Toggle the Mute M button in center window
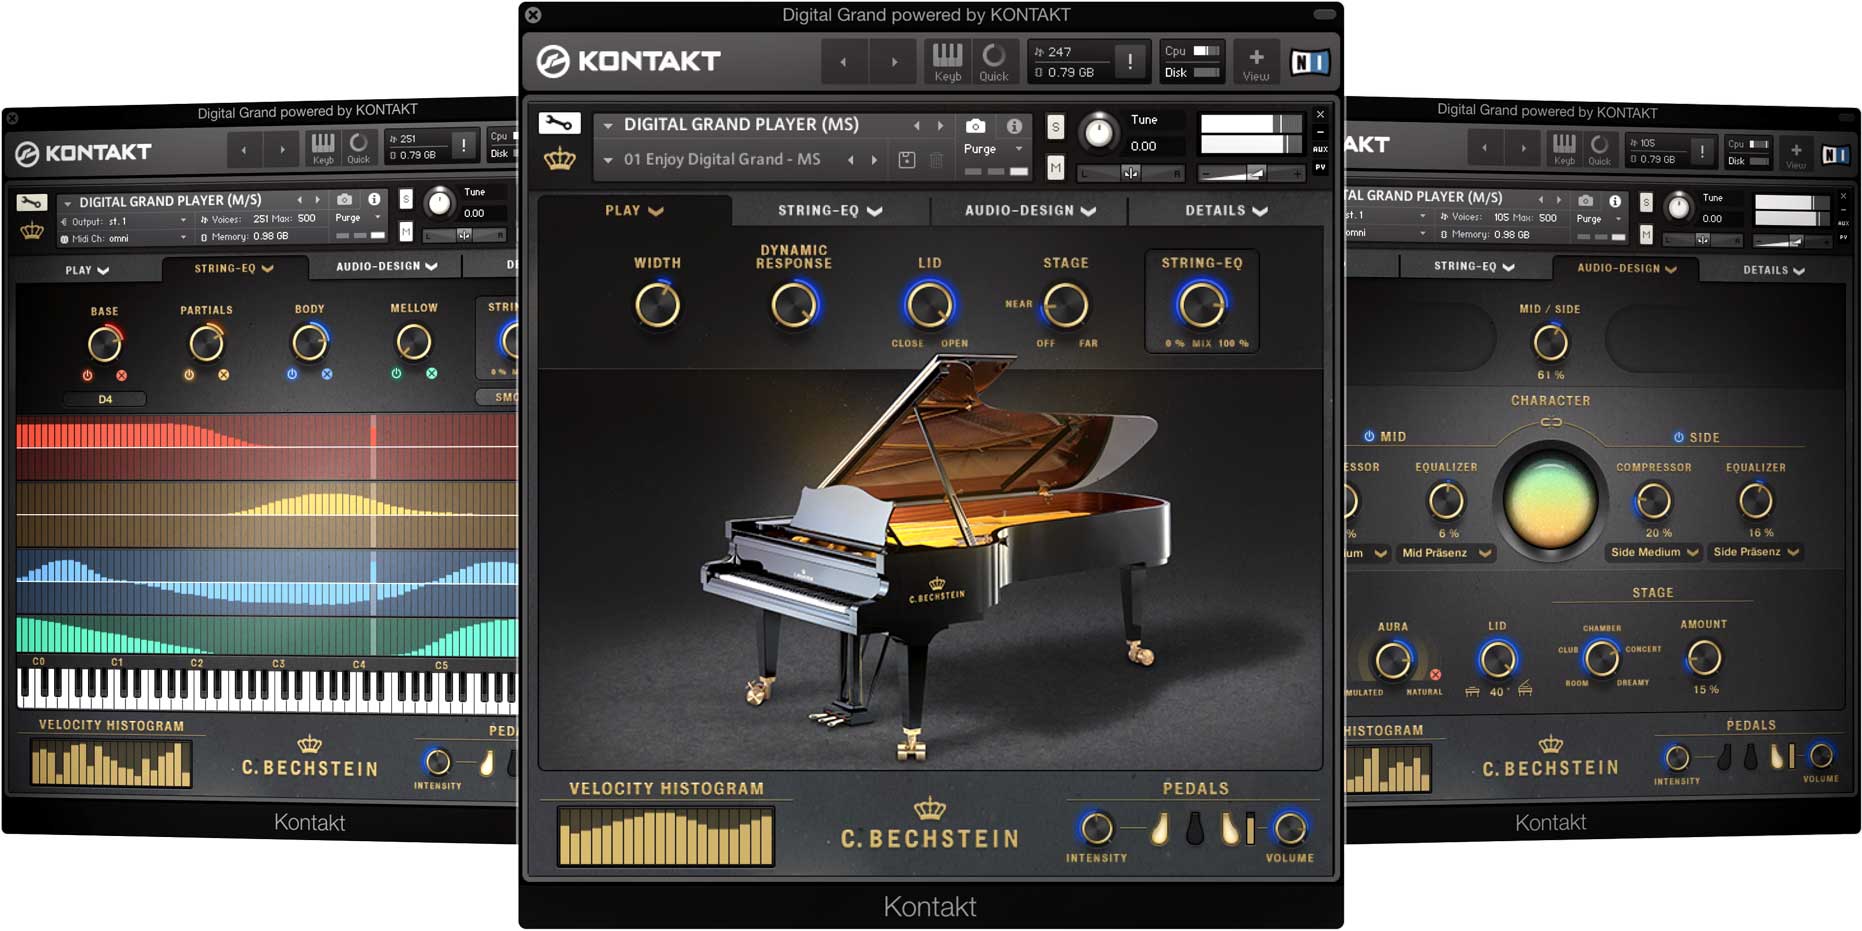Image resolution: width=1862 pixels, height=931 pixels. [x=1055, y=168]
